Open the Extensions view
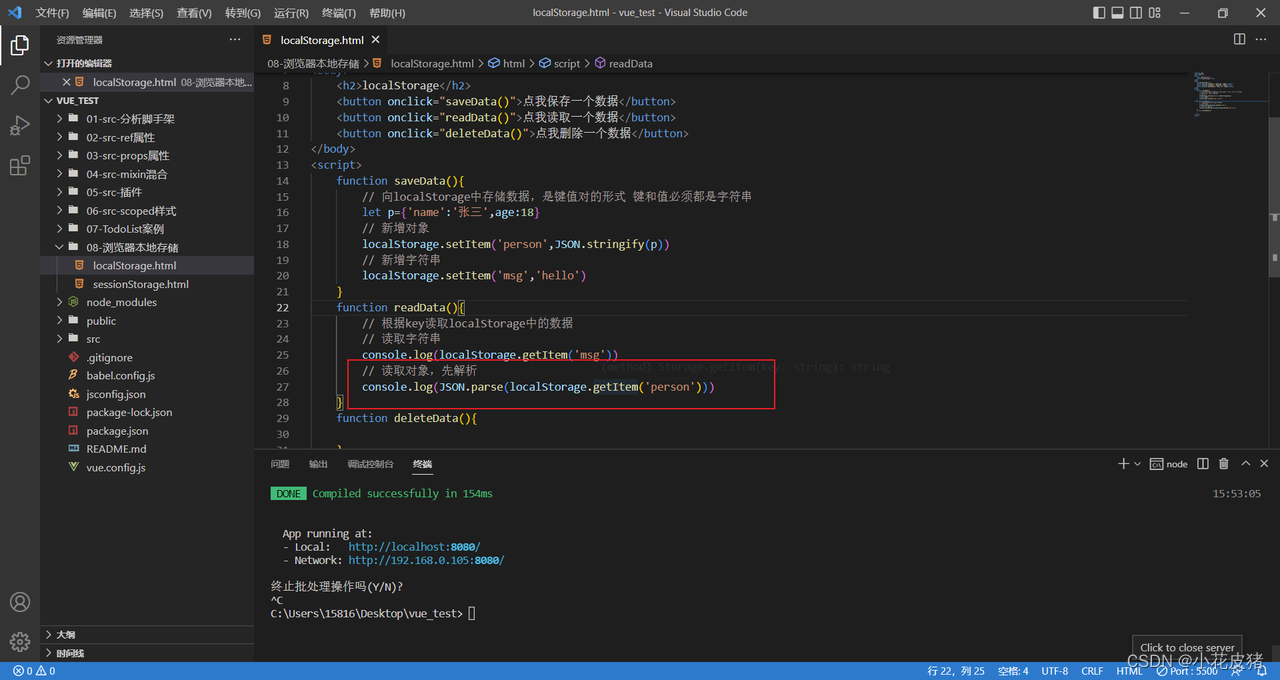The height and width of the screenshot is (680, 1280). pyautogui.click(x=20, y=166)
